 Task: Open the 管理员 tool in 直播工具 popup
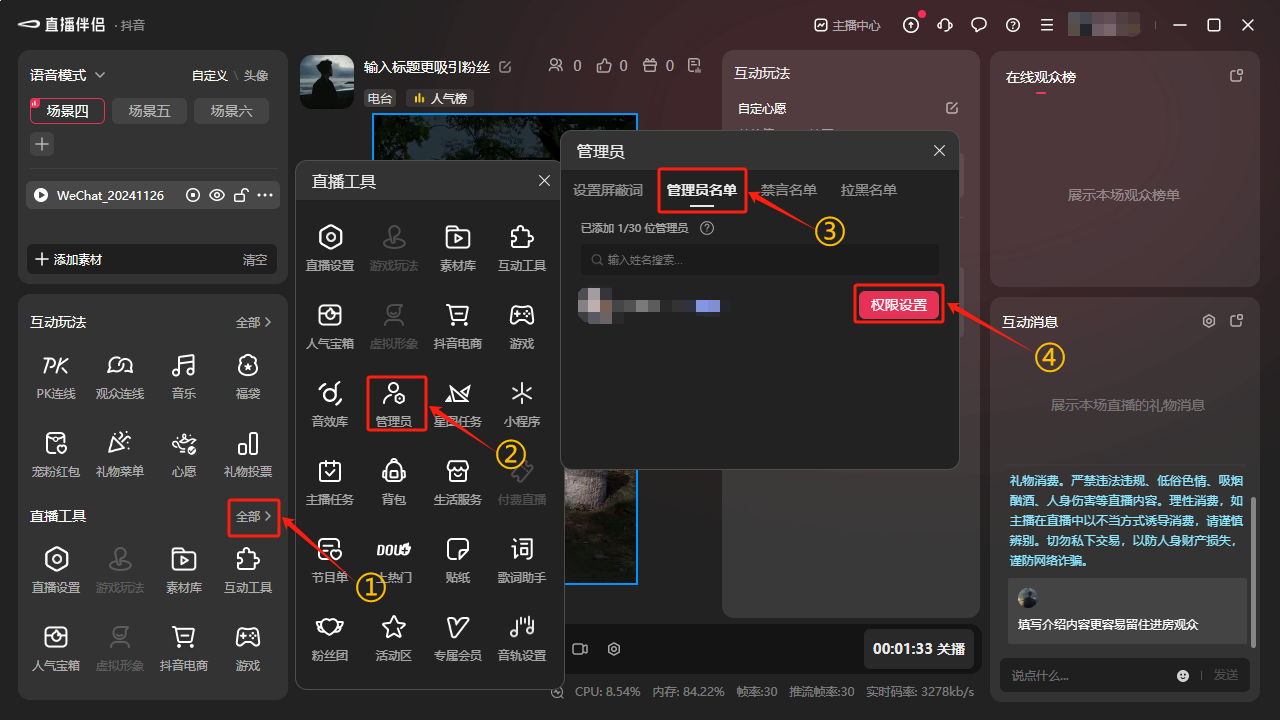(394, 403)
